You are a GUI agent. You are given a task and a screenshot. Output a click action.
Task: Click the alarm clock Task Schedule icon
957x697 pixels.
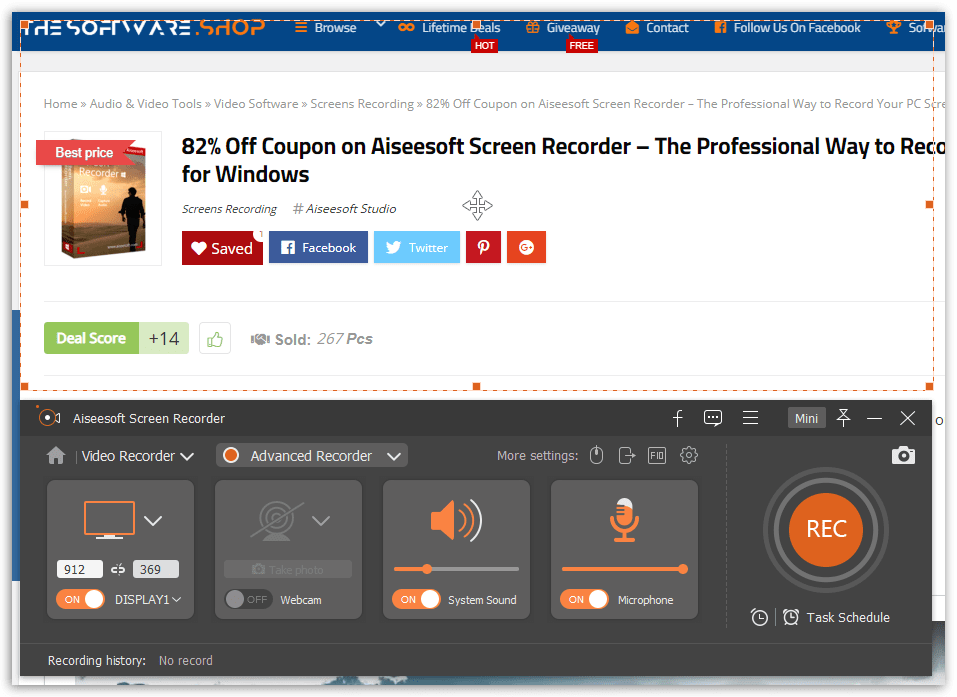[x=791, y=618]
